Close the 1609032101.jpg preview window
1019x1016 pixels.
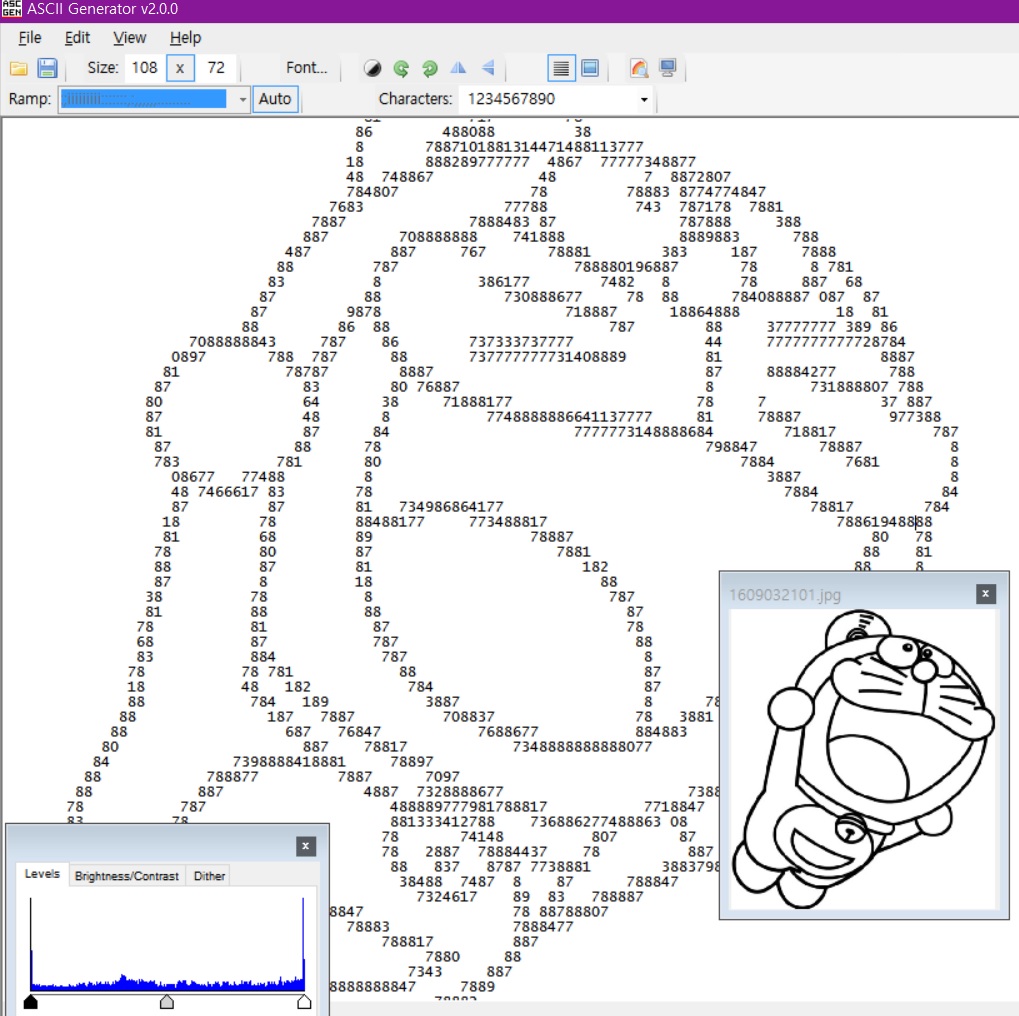[x=985, y=593]
